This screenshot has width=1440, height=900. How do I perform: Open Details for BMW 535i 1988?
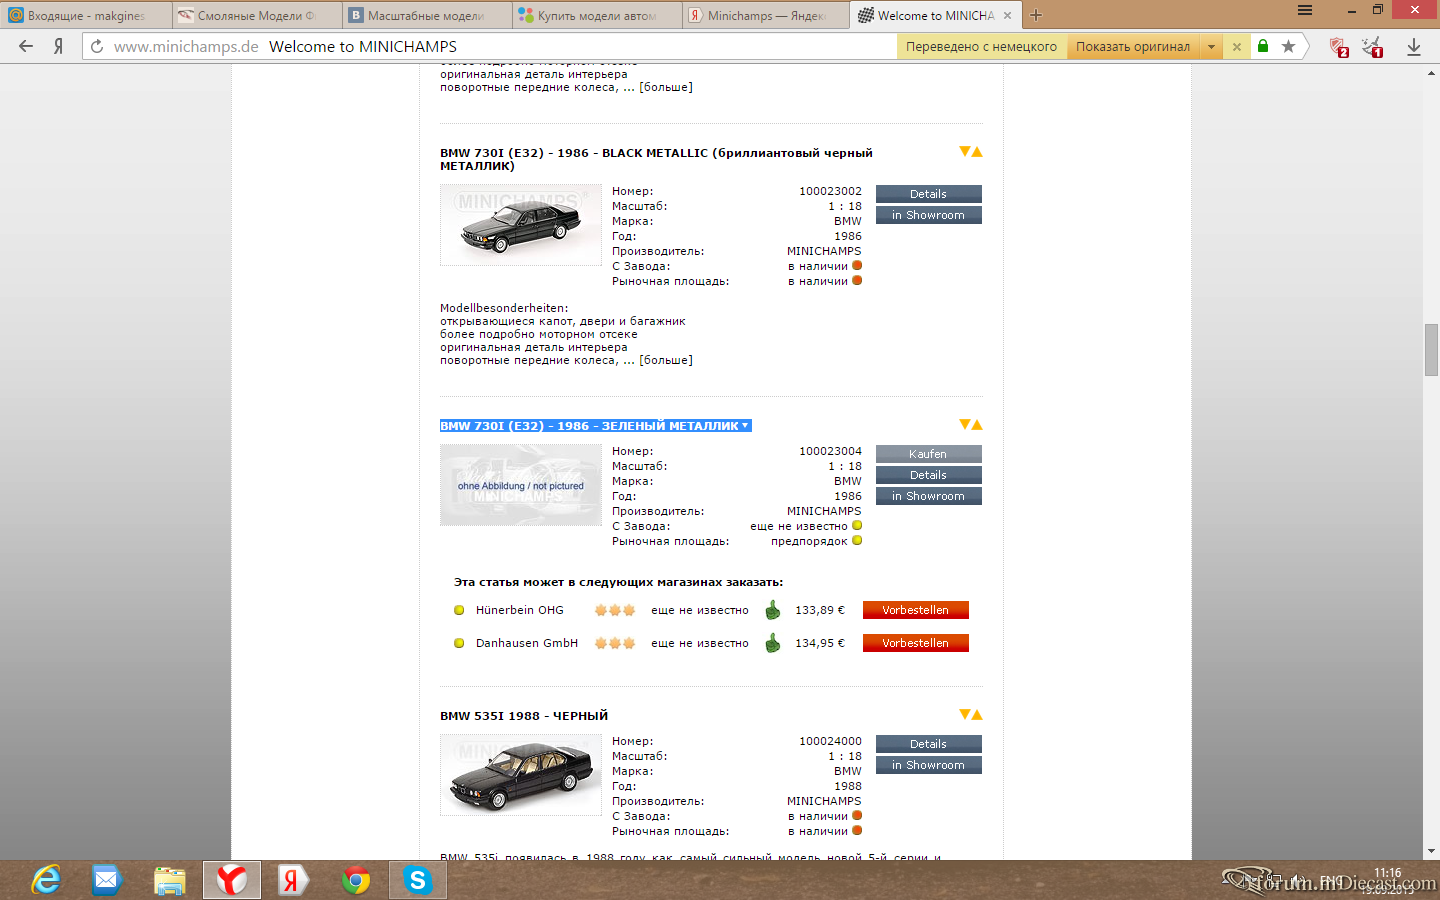[928, 744]
